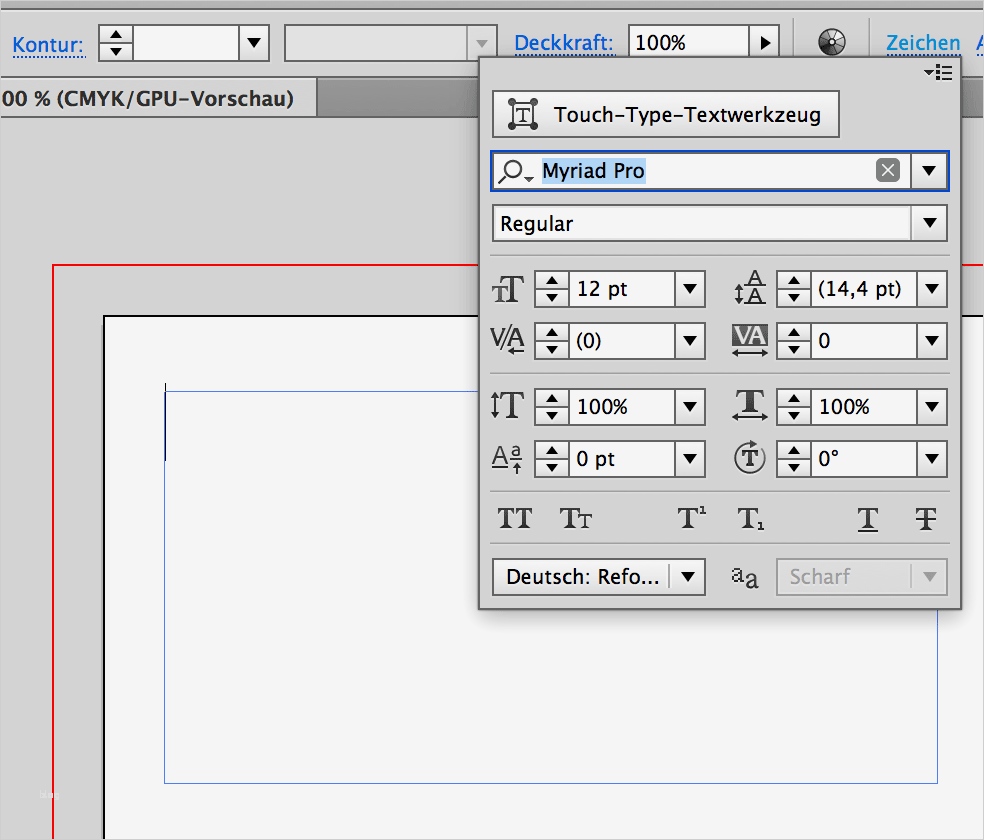Click inside the Myriad Pro font field
The height and width of the screenshot is (840, 984).
pyautogui.click(x=620, y=170)
